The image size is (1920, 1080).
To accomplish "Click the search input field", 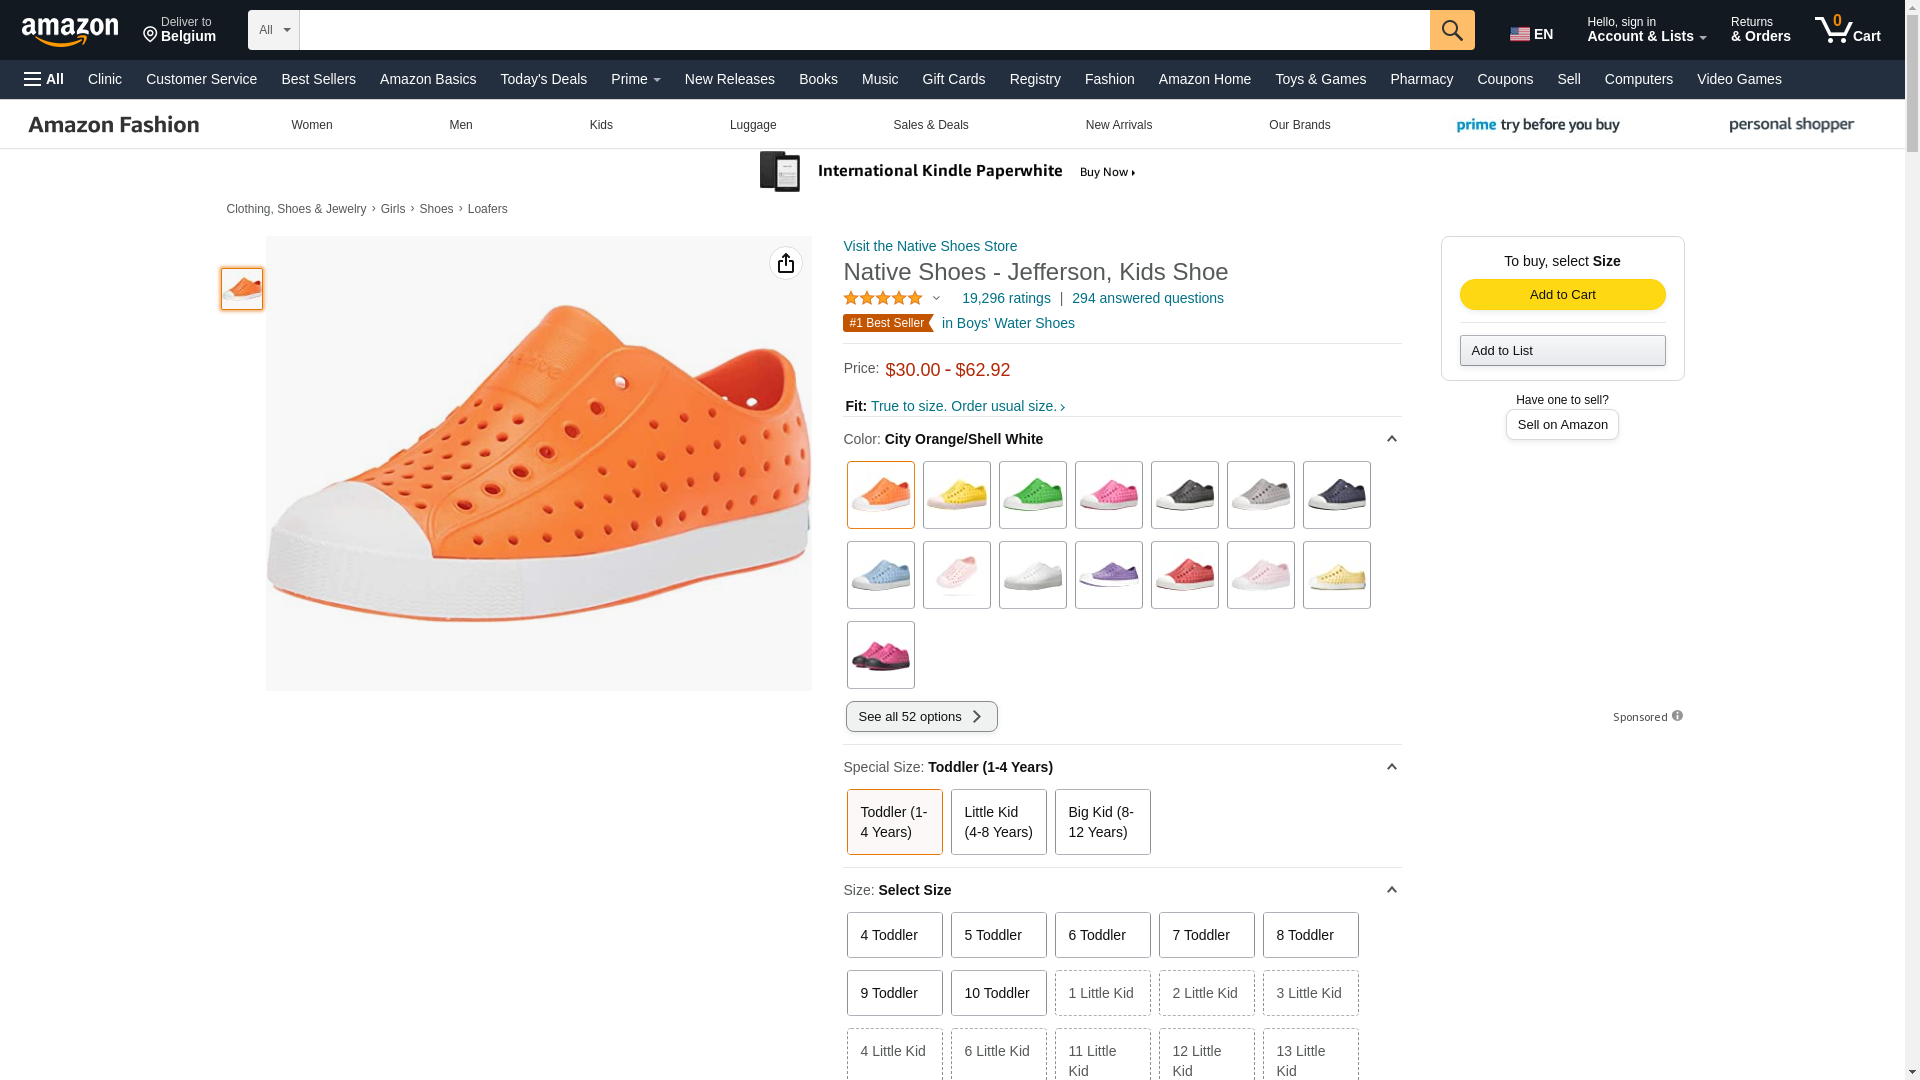I will pos(864,30).
